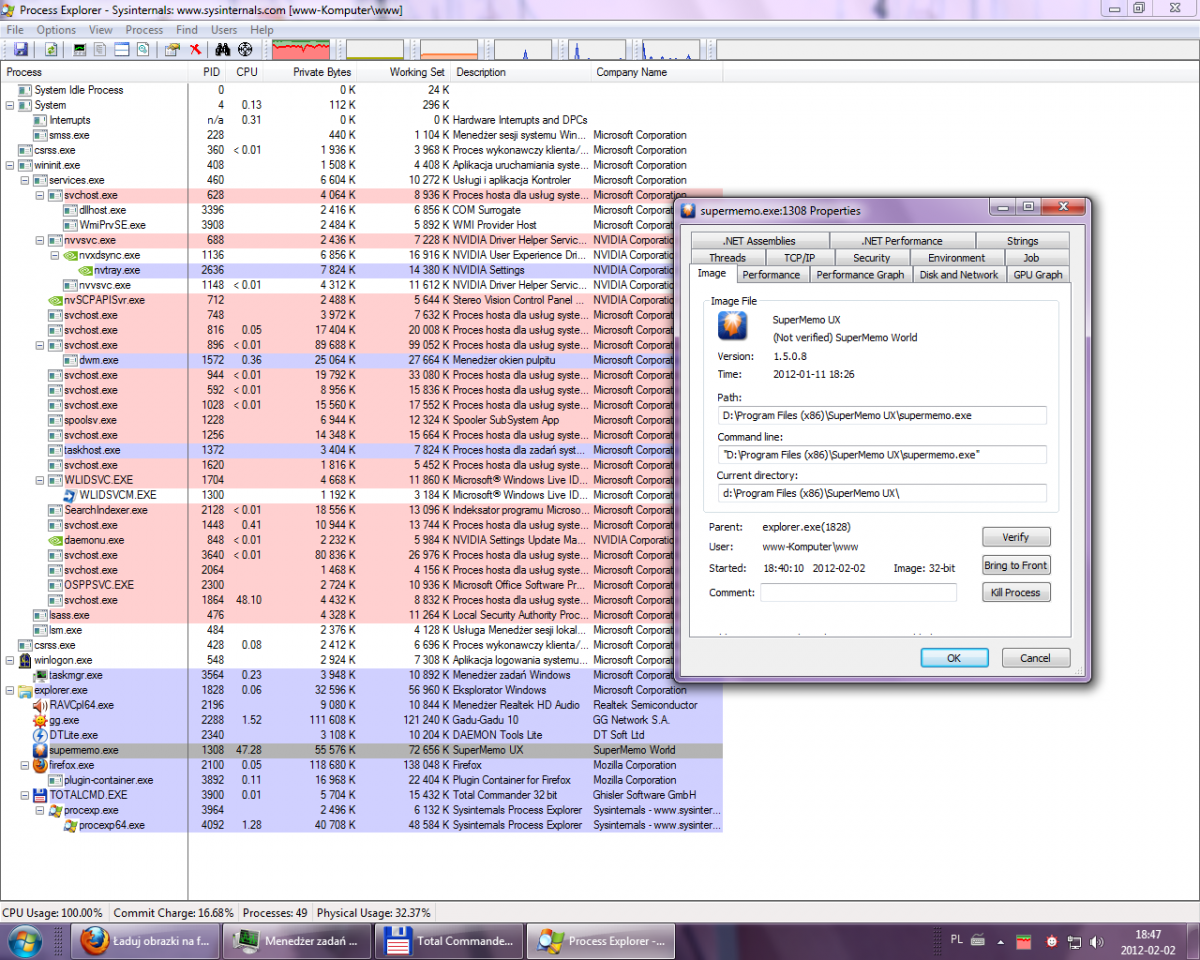Switch to the Performance Graph tab

pyautogui.click(x=860, y=274)
